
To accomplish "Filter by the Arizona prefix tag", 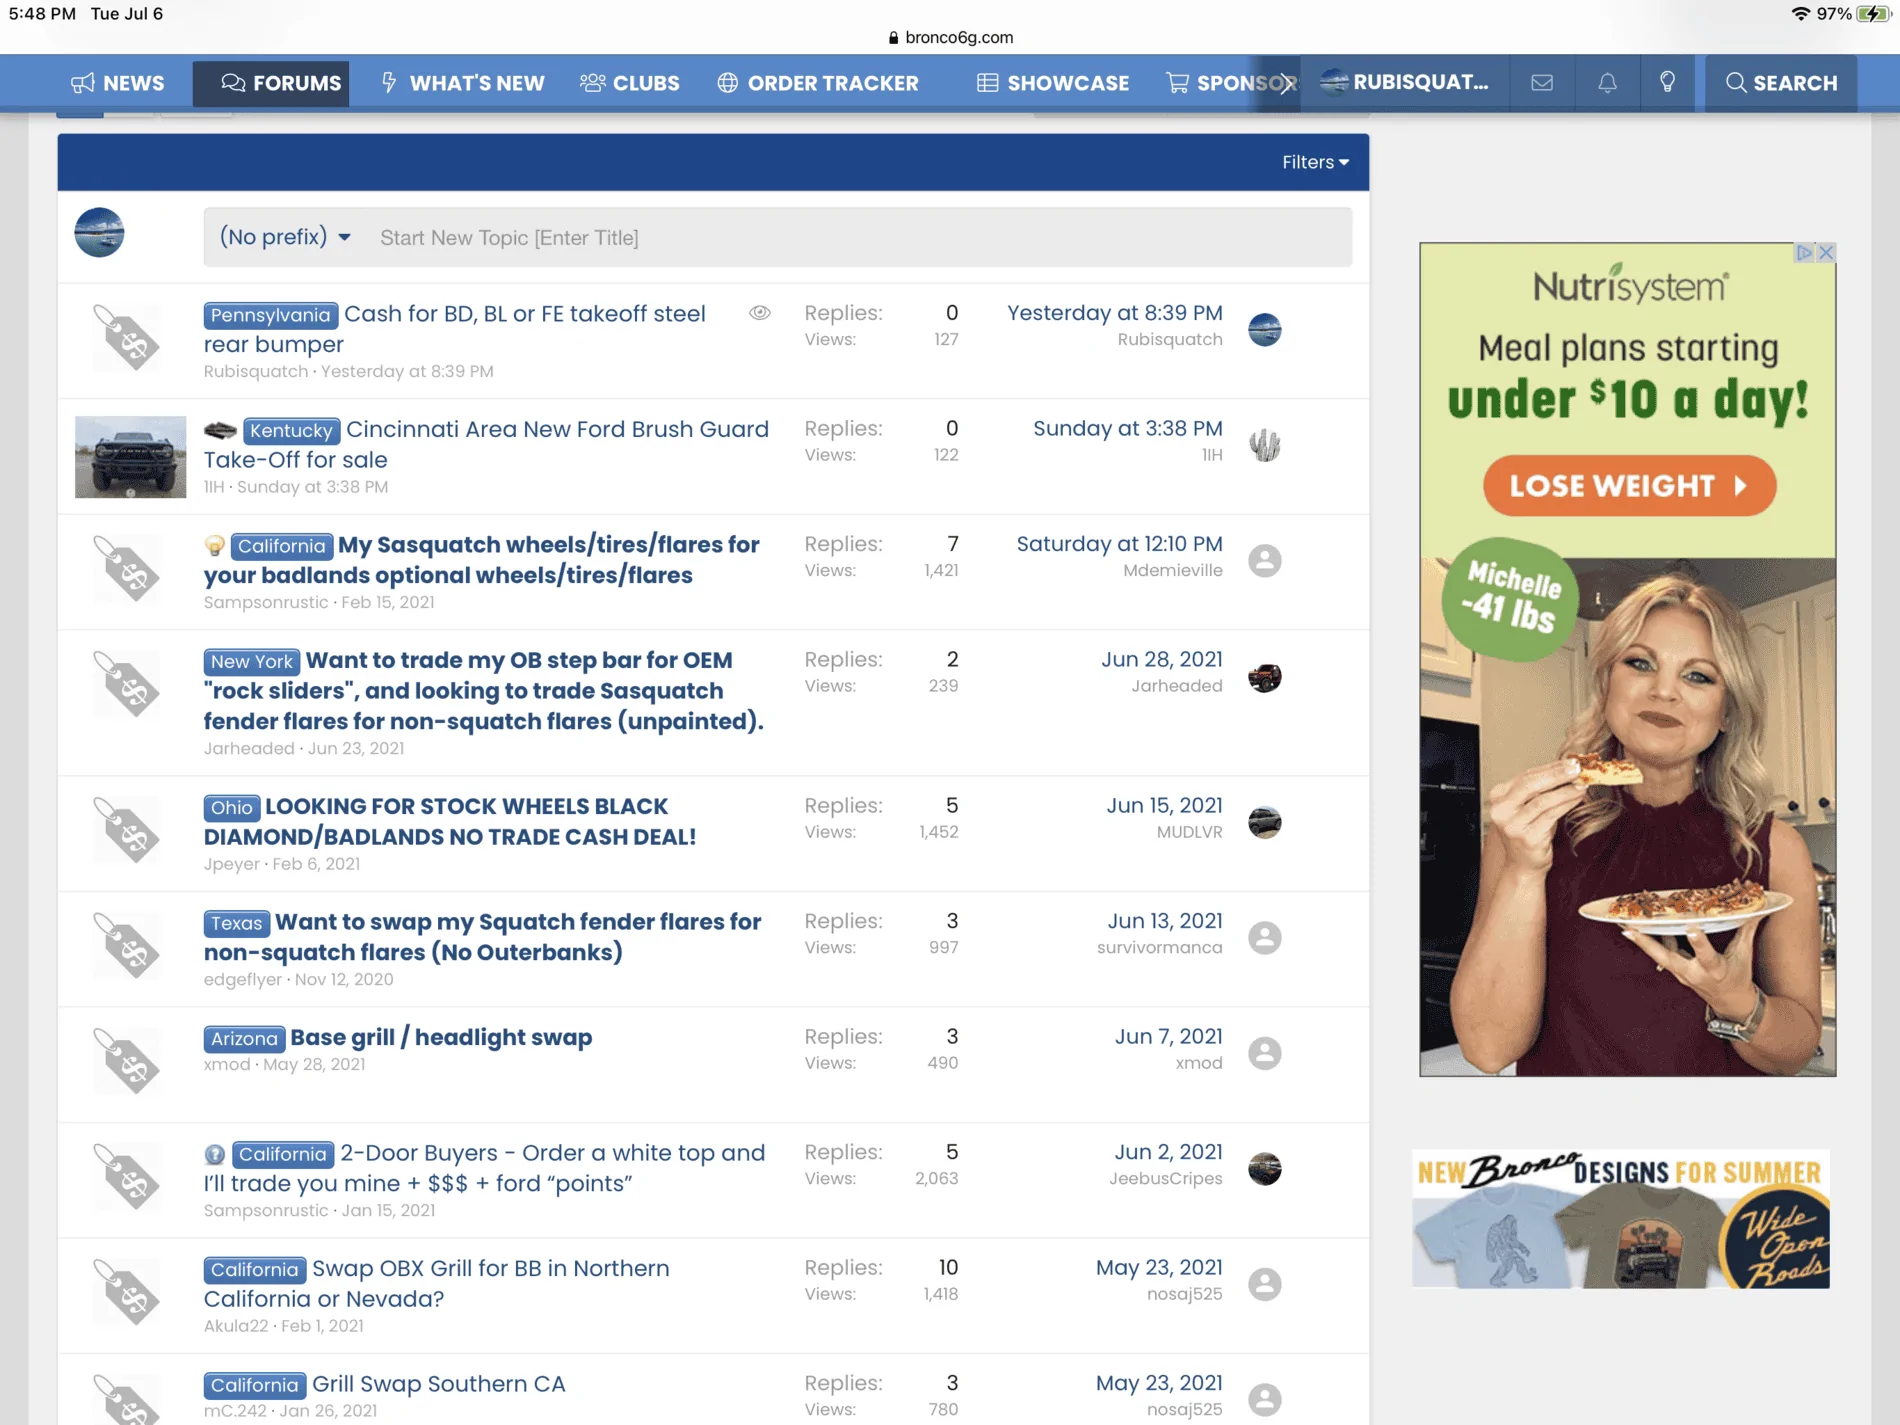I will pyautogui.click(x=244, y=1039).
